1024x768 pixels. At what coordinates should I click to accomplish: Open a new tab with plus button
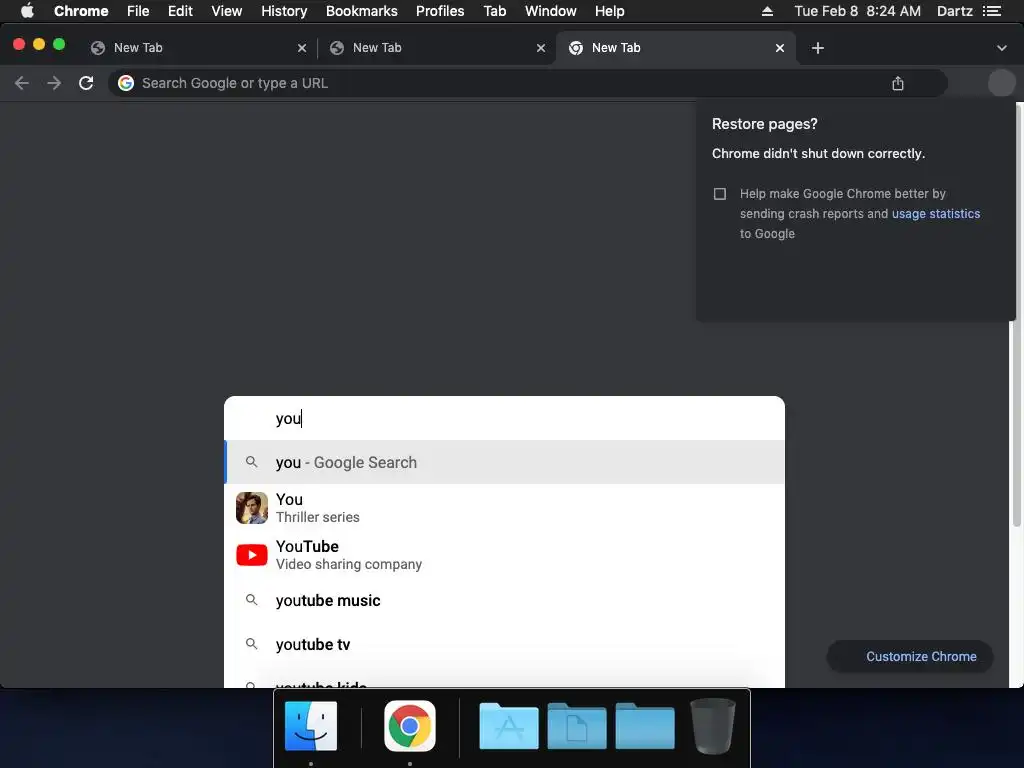click(818, 48)
